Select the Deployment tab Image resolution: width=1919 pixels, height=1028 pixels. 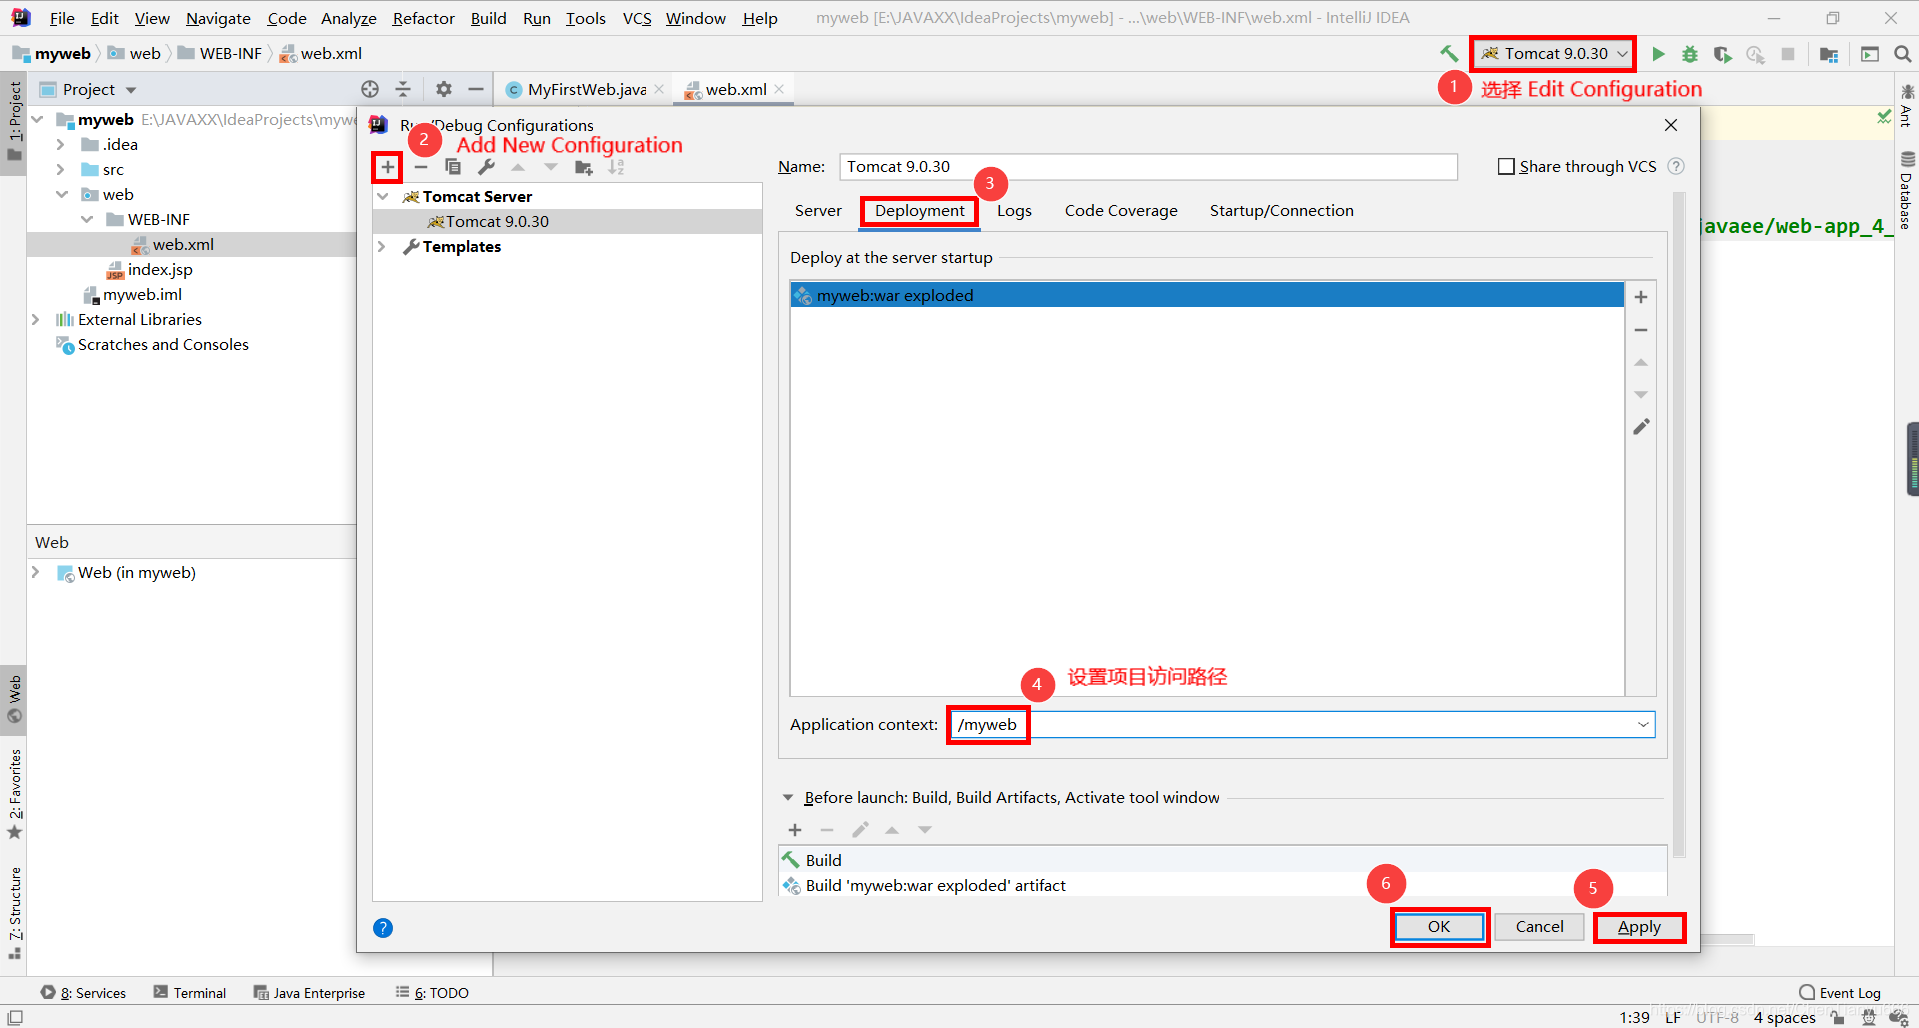pos(919,211)
